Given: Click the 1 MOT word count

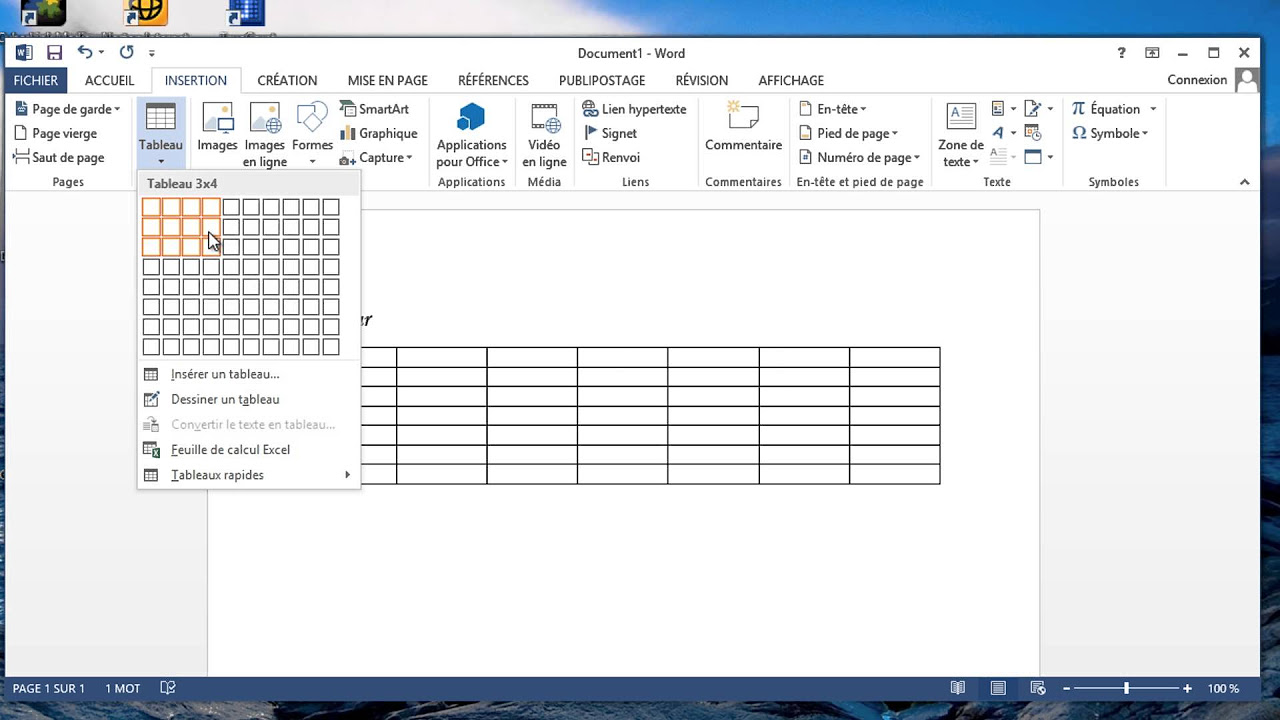Looking at the screenshot, I should [123, 689].
